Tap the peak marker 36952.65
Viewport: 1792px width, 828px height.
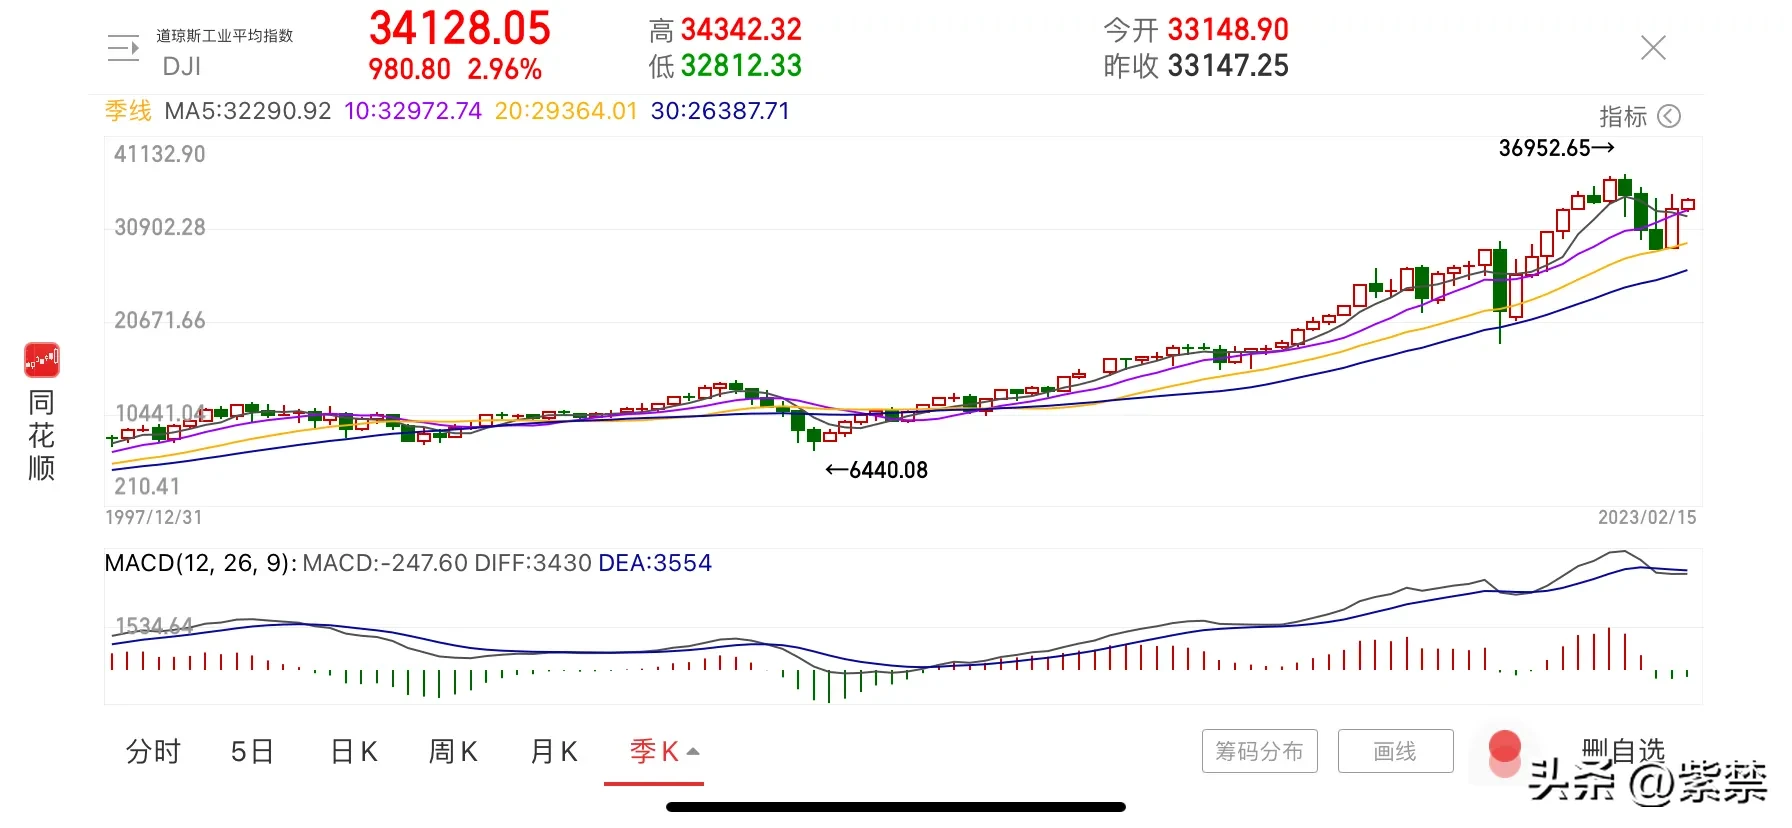[1556, 148]
